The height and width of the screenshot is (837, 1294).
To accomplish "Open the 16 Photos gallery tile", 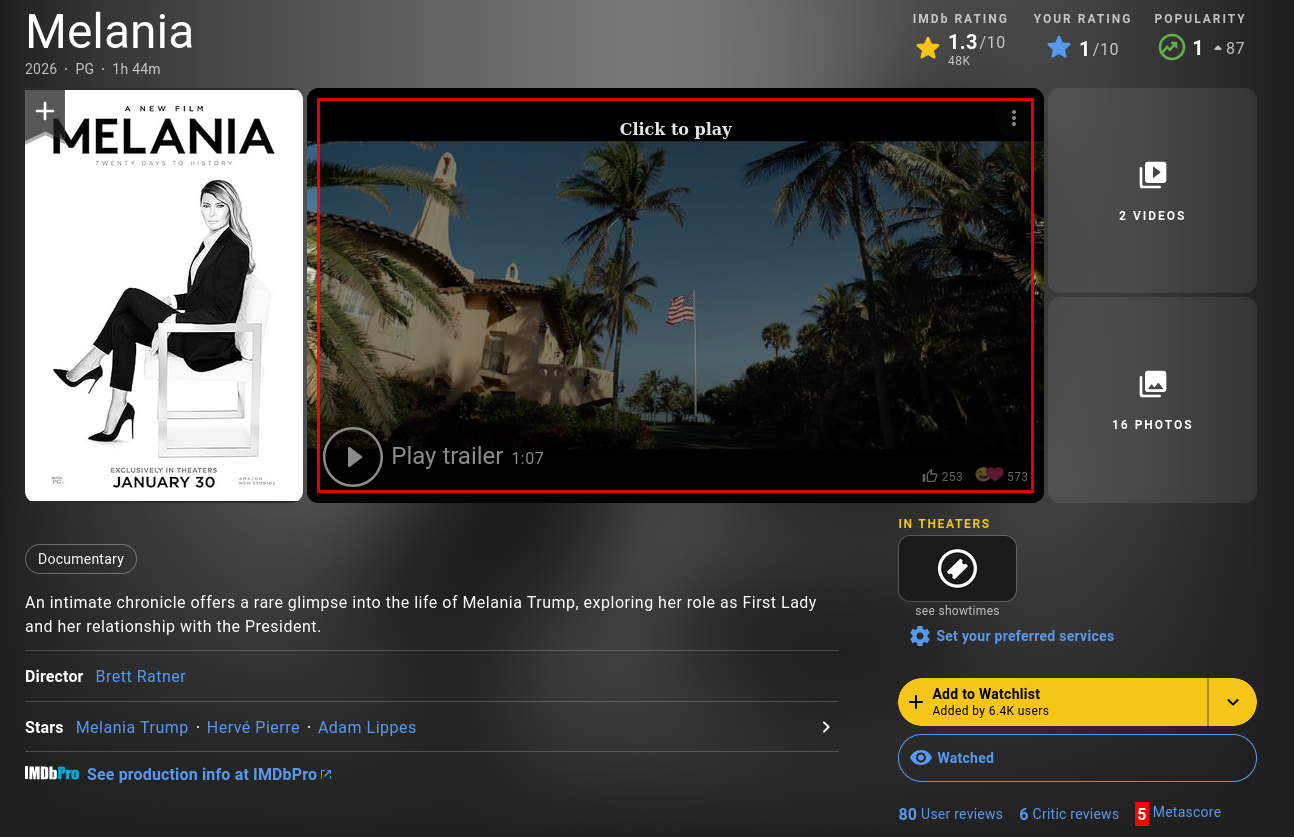I will tap(1152, 399).
